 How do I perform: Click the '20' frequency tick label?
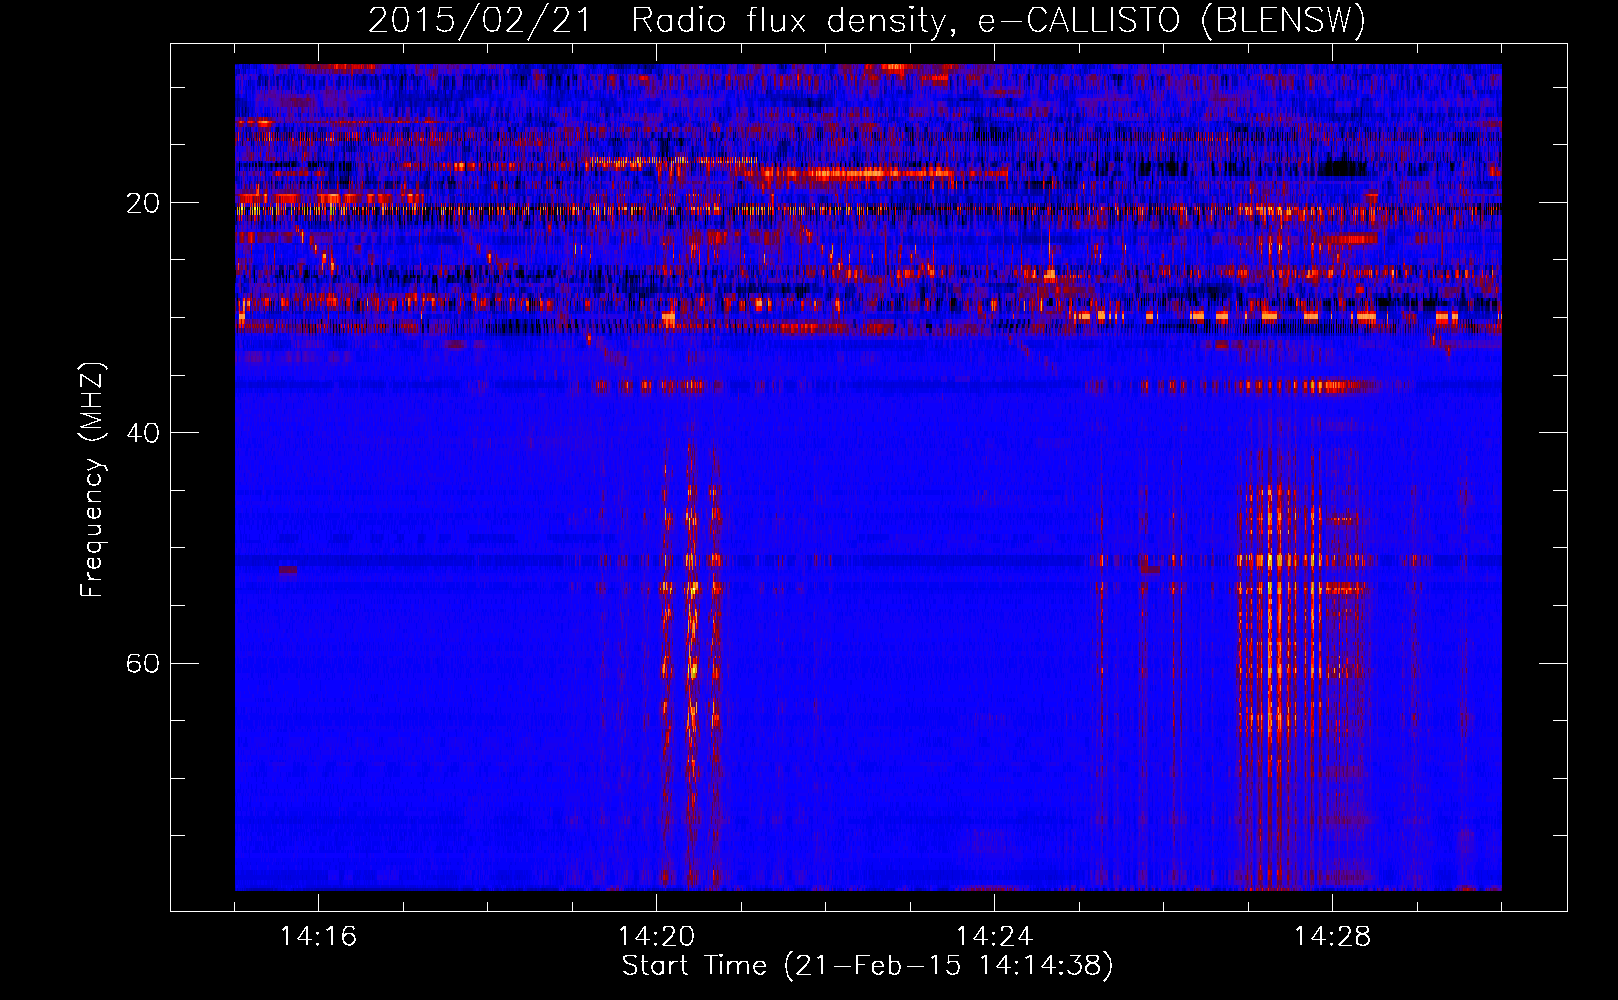click(x=143, y=203)
